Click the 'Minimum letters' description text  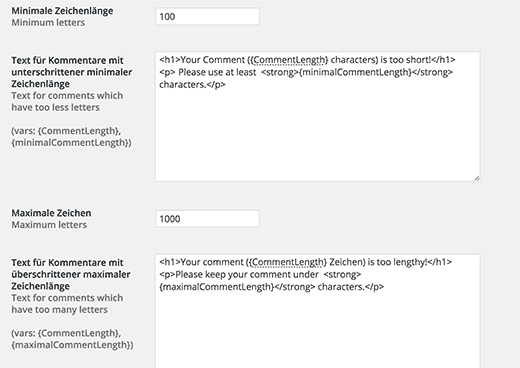pos(48,23)
